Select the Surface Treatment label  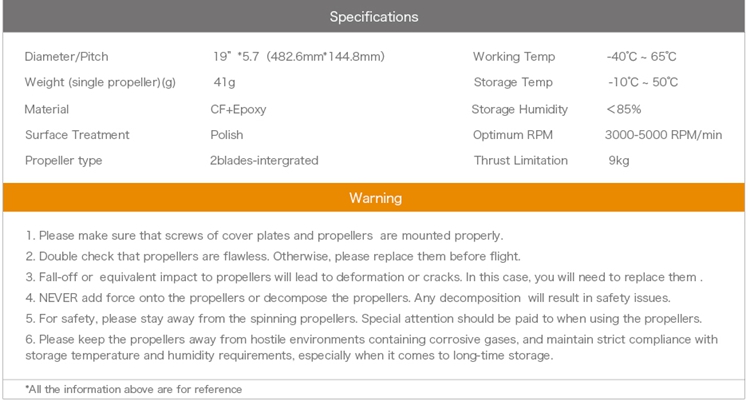coord(77,135)
